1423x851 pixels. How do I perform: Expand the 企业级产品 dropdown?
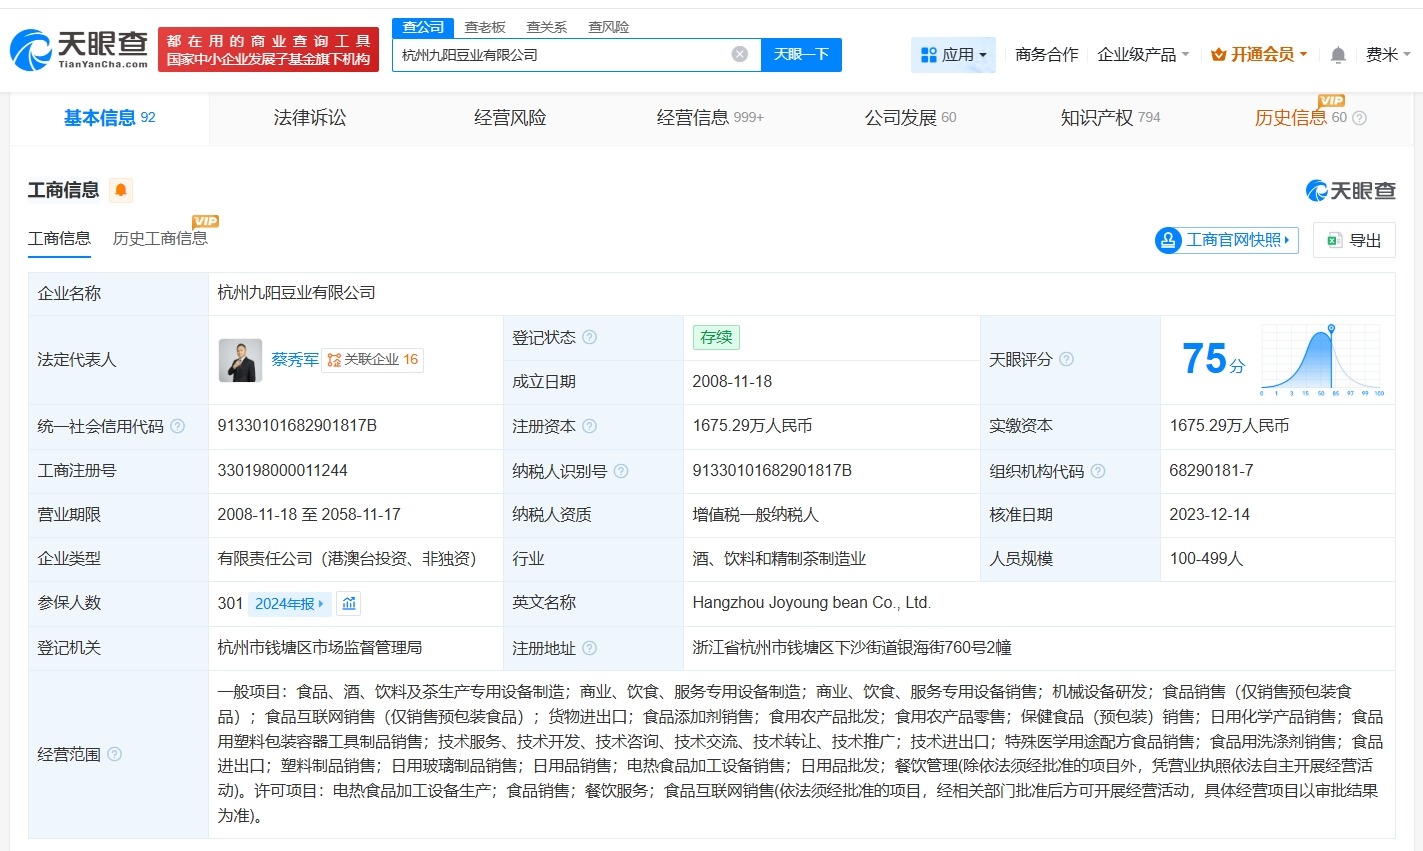pyautogui.click(x=1144, y=55)
